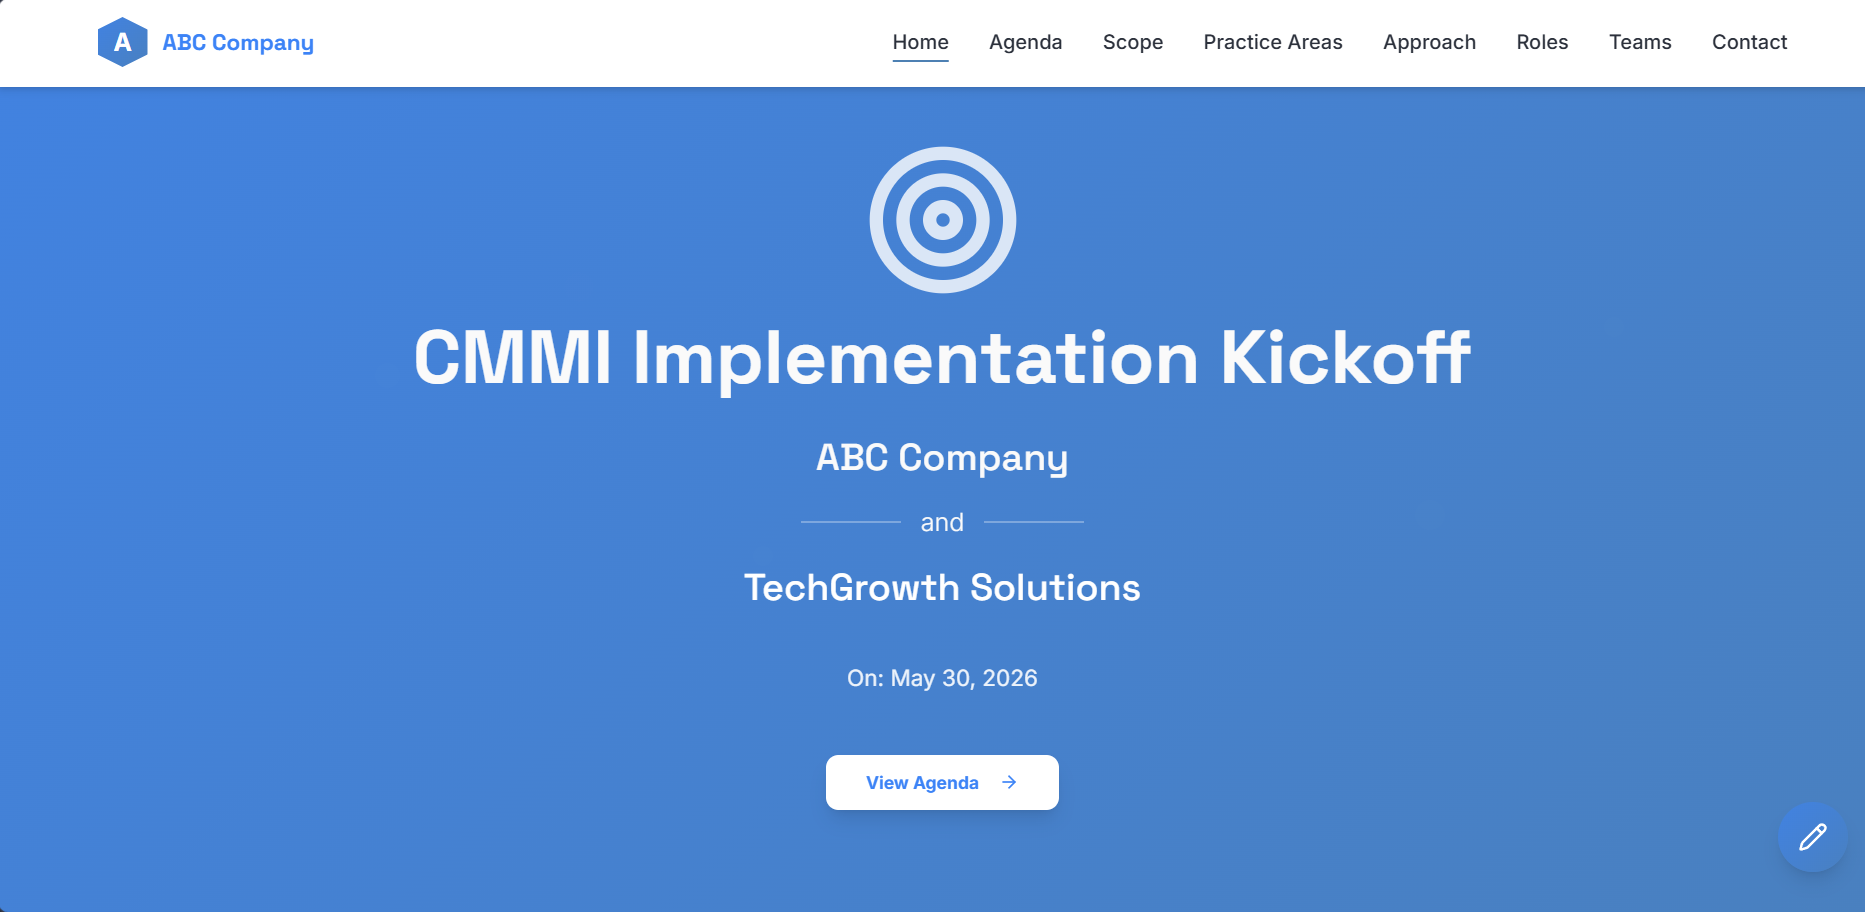Click the date text On: May 30, 2026
Viewport: 1865px width, 912px height.
(942, 678)
